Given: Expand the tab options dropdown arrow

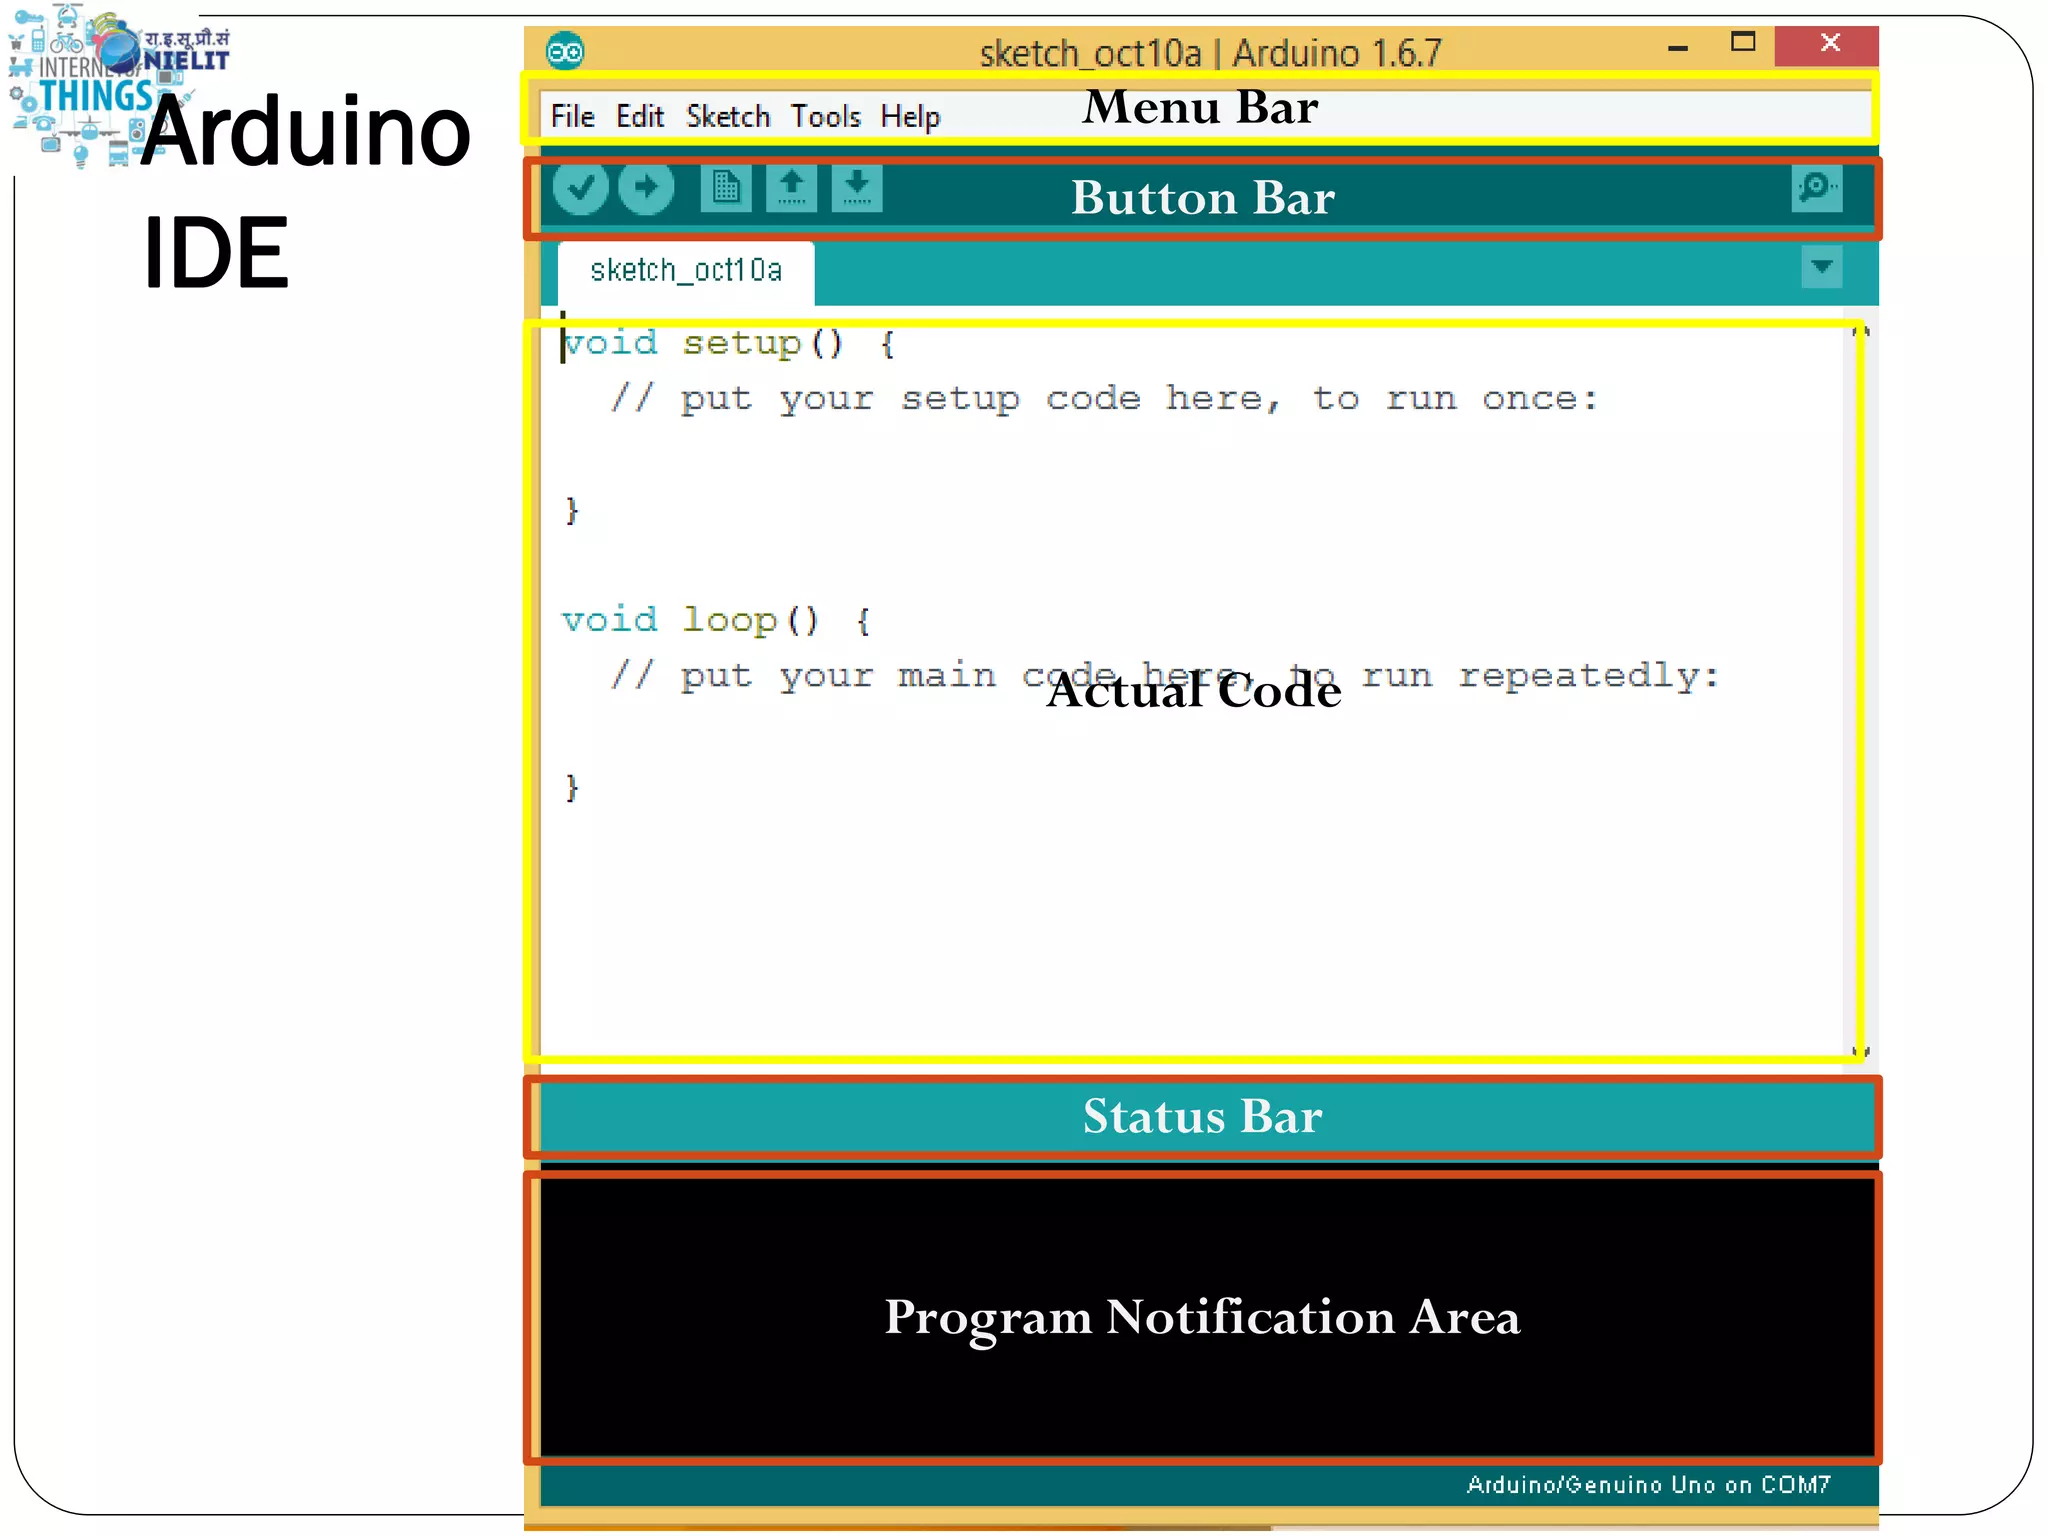Looking at the screenshot, I should [1821, 267].
